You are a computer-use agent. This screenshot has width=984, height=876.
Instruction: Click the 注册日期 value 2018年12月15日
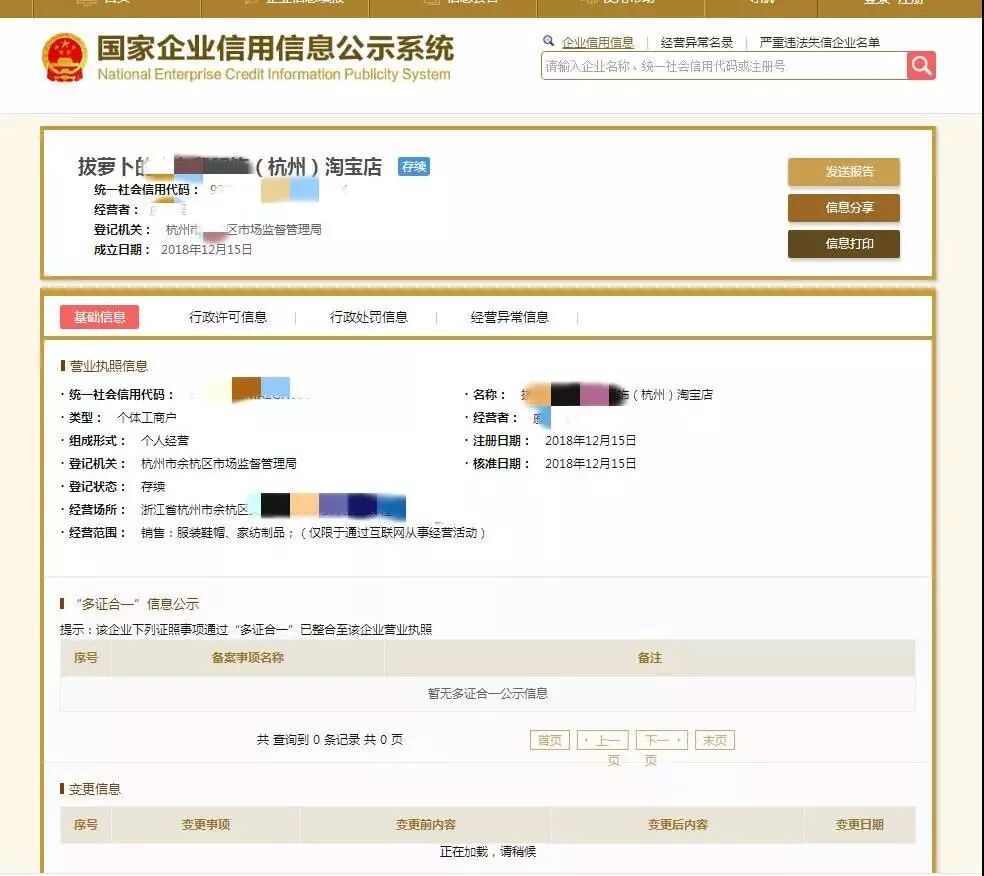coord(591,441)
